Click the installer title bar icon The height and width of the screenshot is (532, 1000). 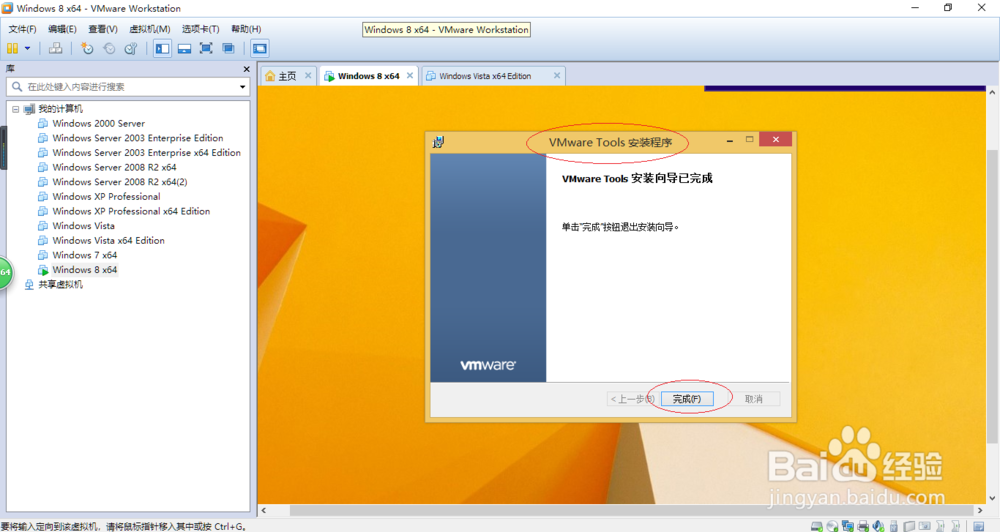point(438,142)
